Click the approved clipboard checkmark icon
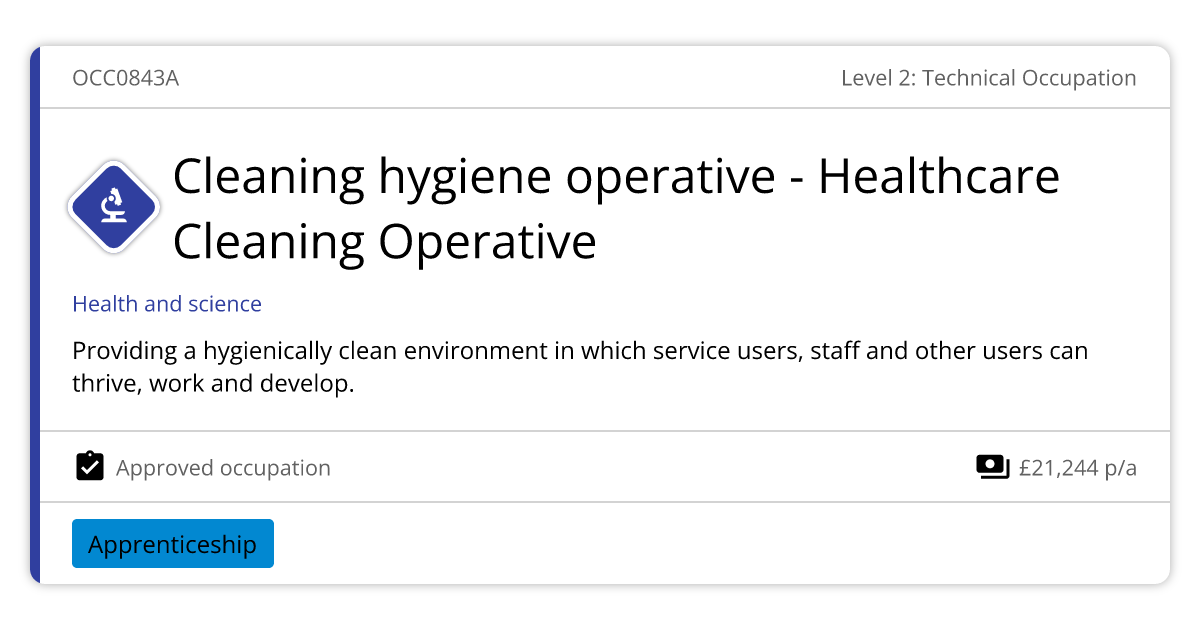This screenshot has width=1200, height=630. (x=90, y=466)
